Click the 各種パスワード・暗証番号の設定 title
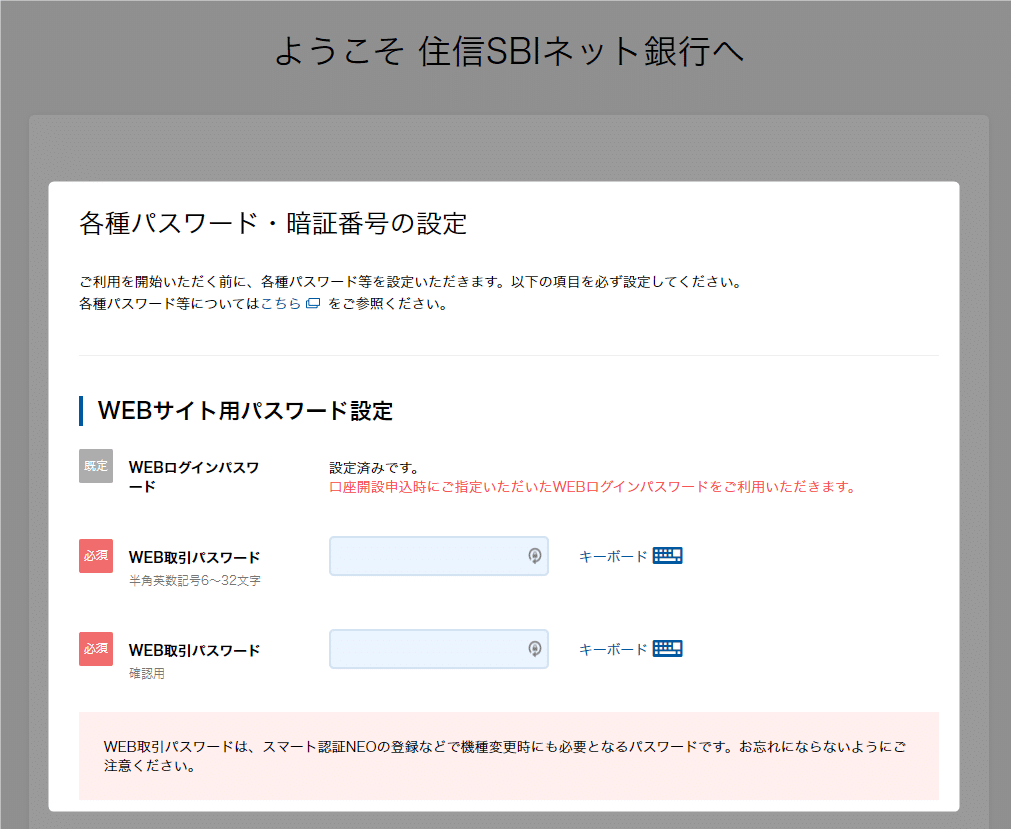The width and height of the screenshot is (1011, 829). [x=273, y=221]
